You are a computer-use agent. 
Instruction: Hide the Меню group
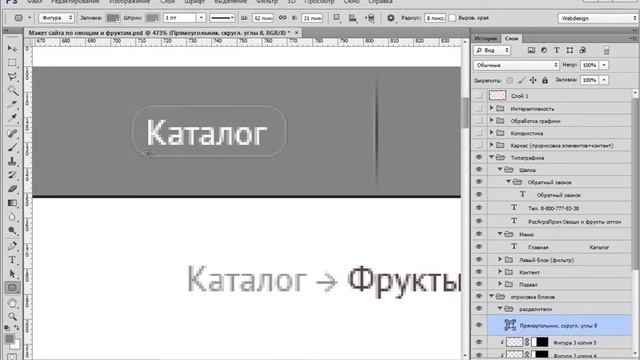(479, 234)
